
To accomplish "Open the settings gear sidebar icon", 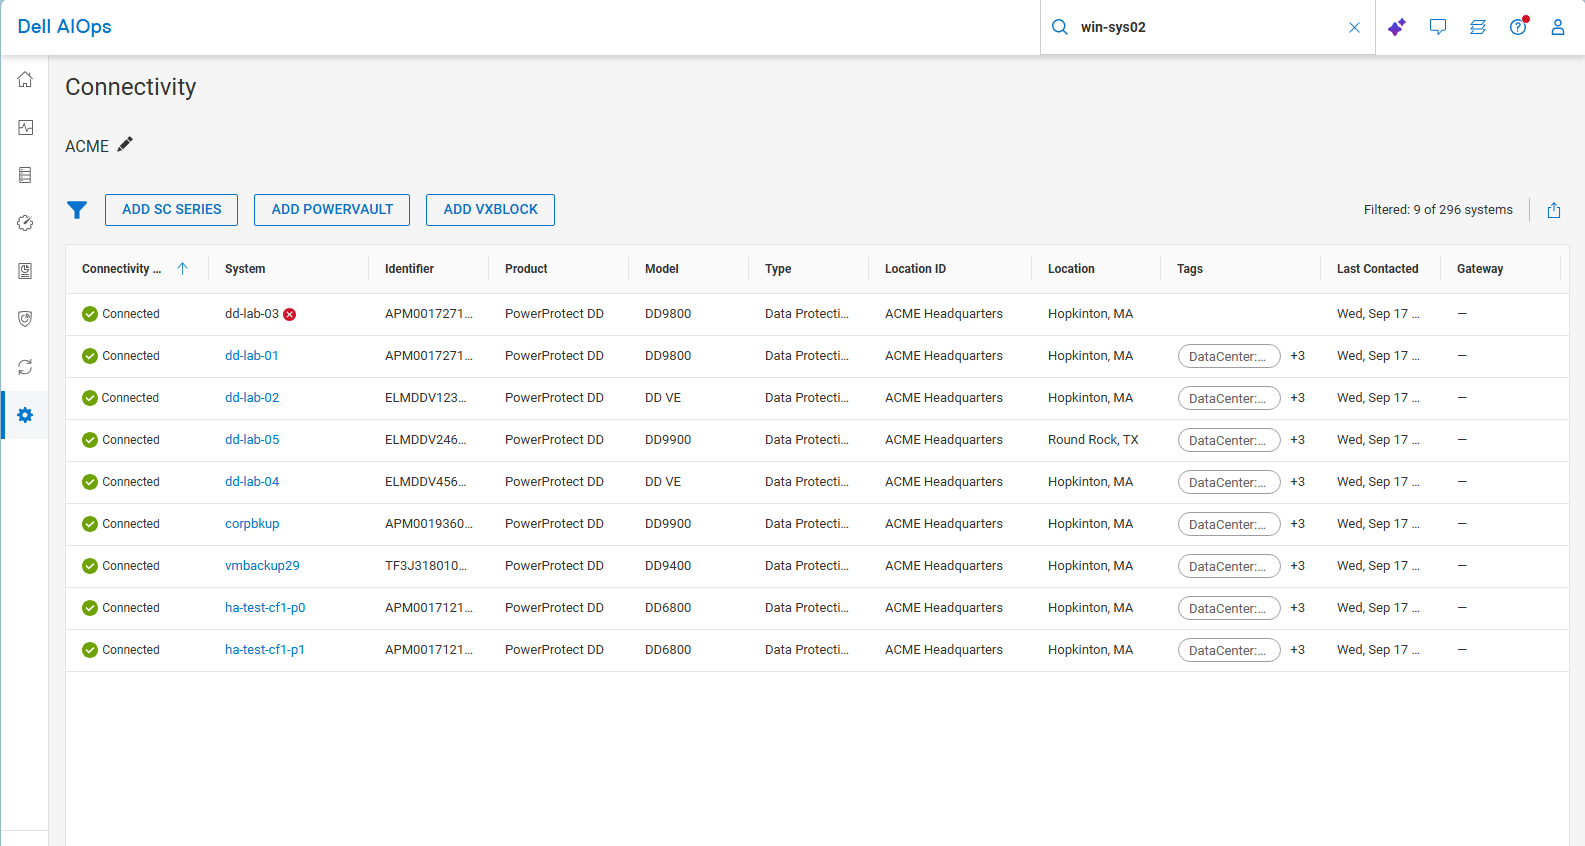I will point(25,415).
